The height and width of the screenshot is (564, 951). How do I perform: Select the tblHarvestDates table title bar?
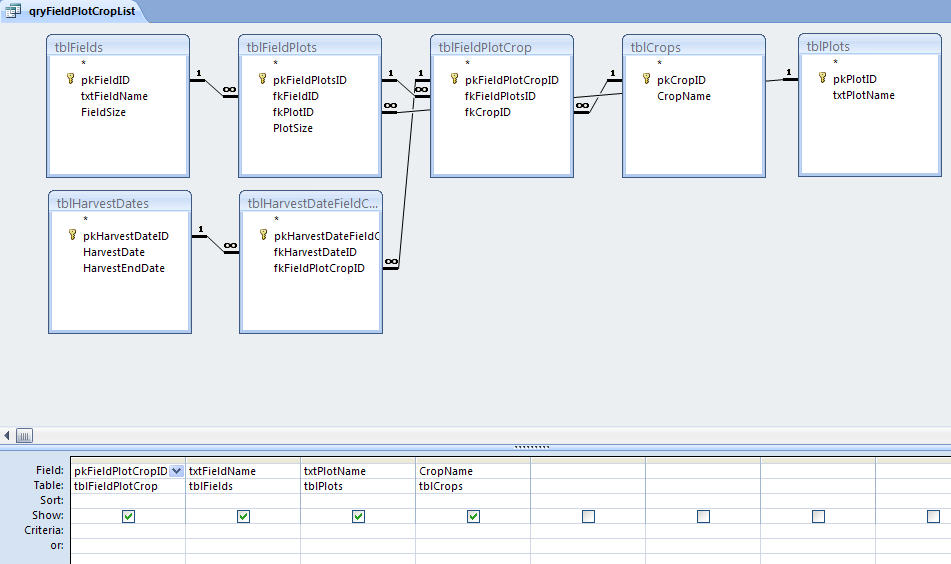(x=119, y=203)
